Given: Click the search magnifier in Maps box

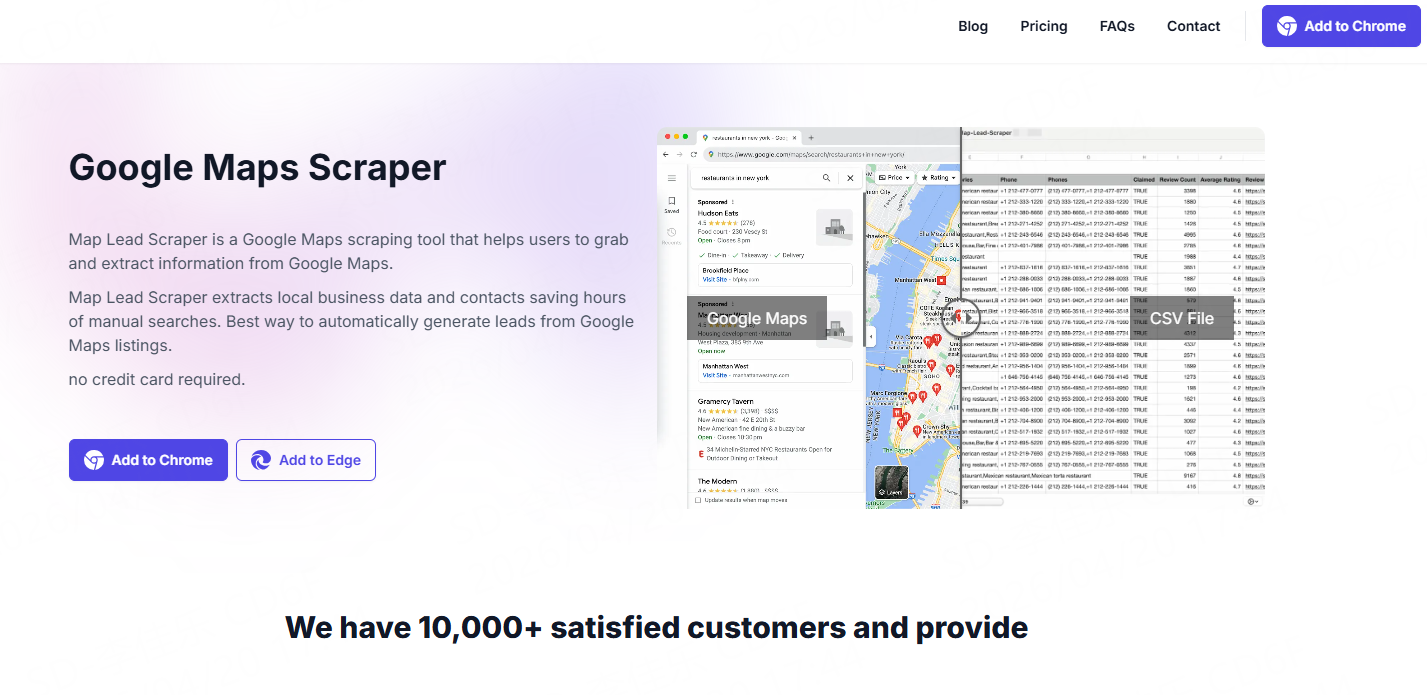Looking at the screenshot, I should coord(826,177).
